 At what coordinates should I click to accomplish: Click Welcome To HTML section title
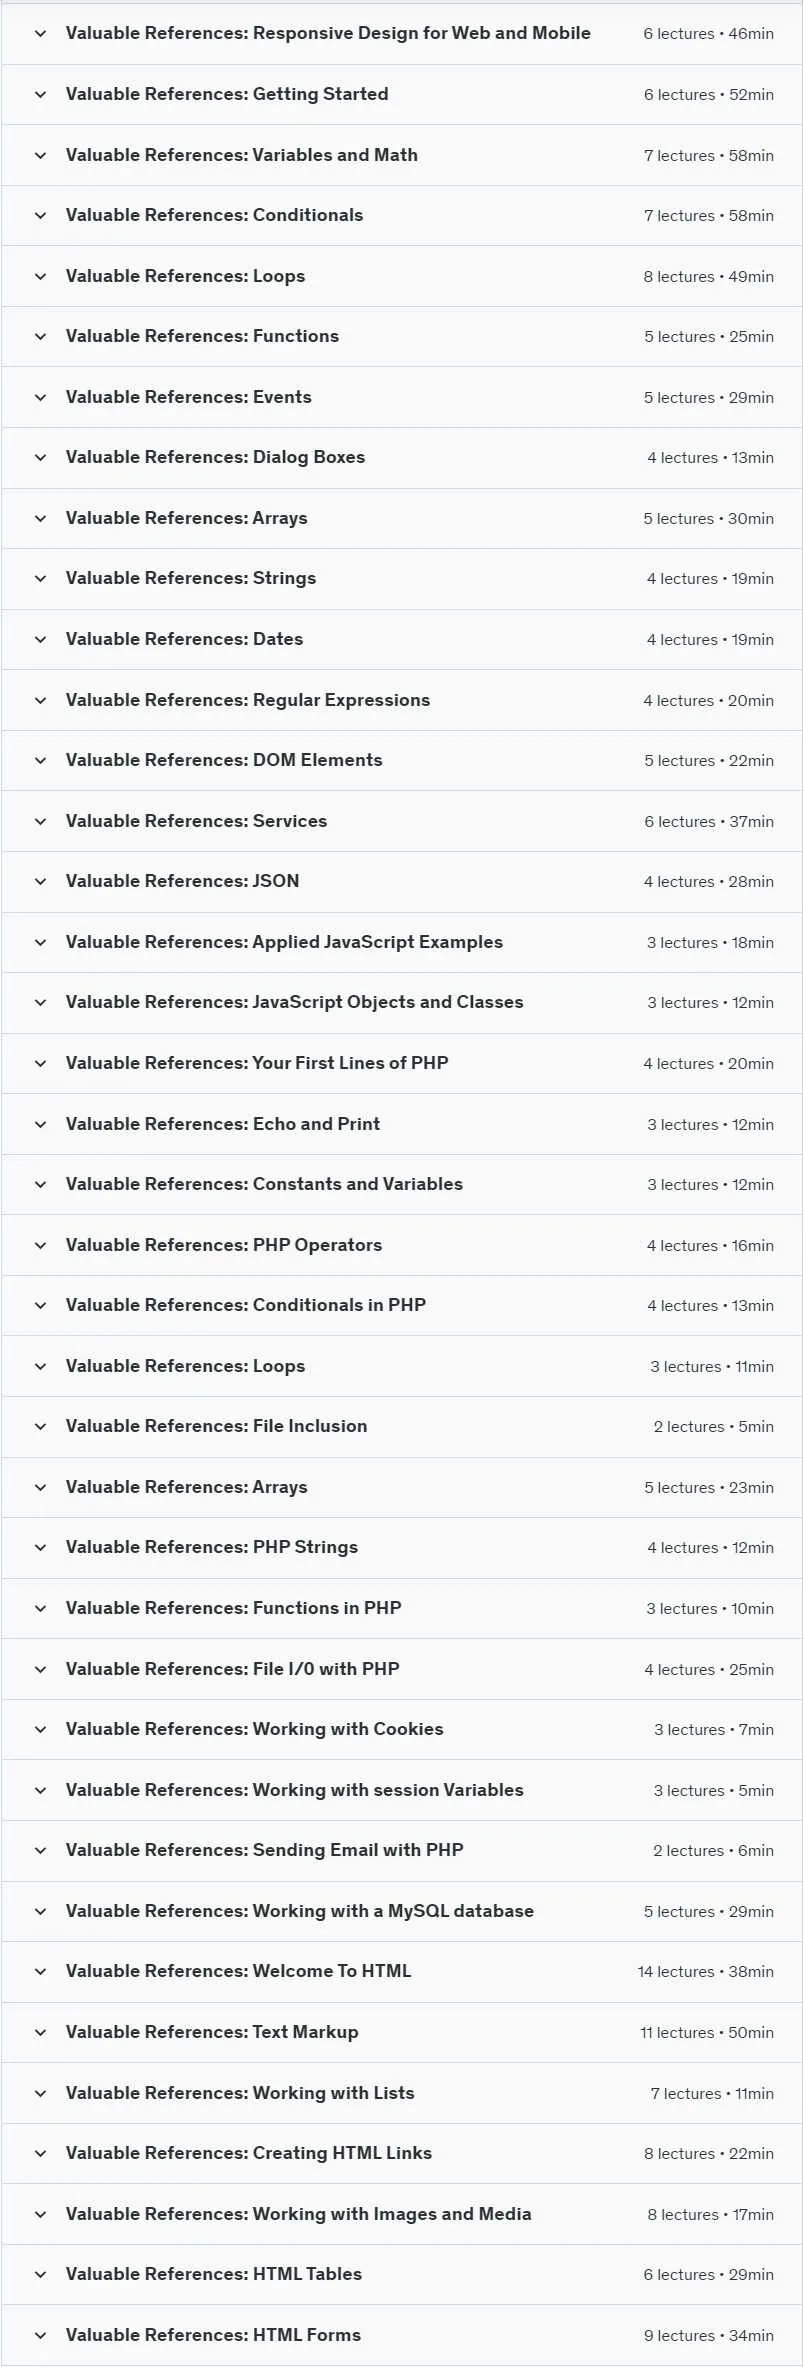coord(238,1971)
